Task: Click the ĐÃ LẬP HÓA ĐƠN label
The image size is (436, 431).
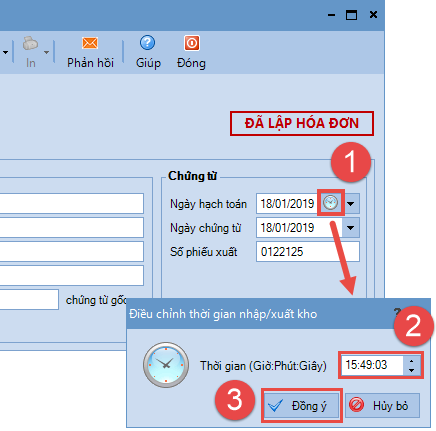Action: 302,123
